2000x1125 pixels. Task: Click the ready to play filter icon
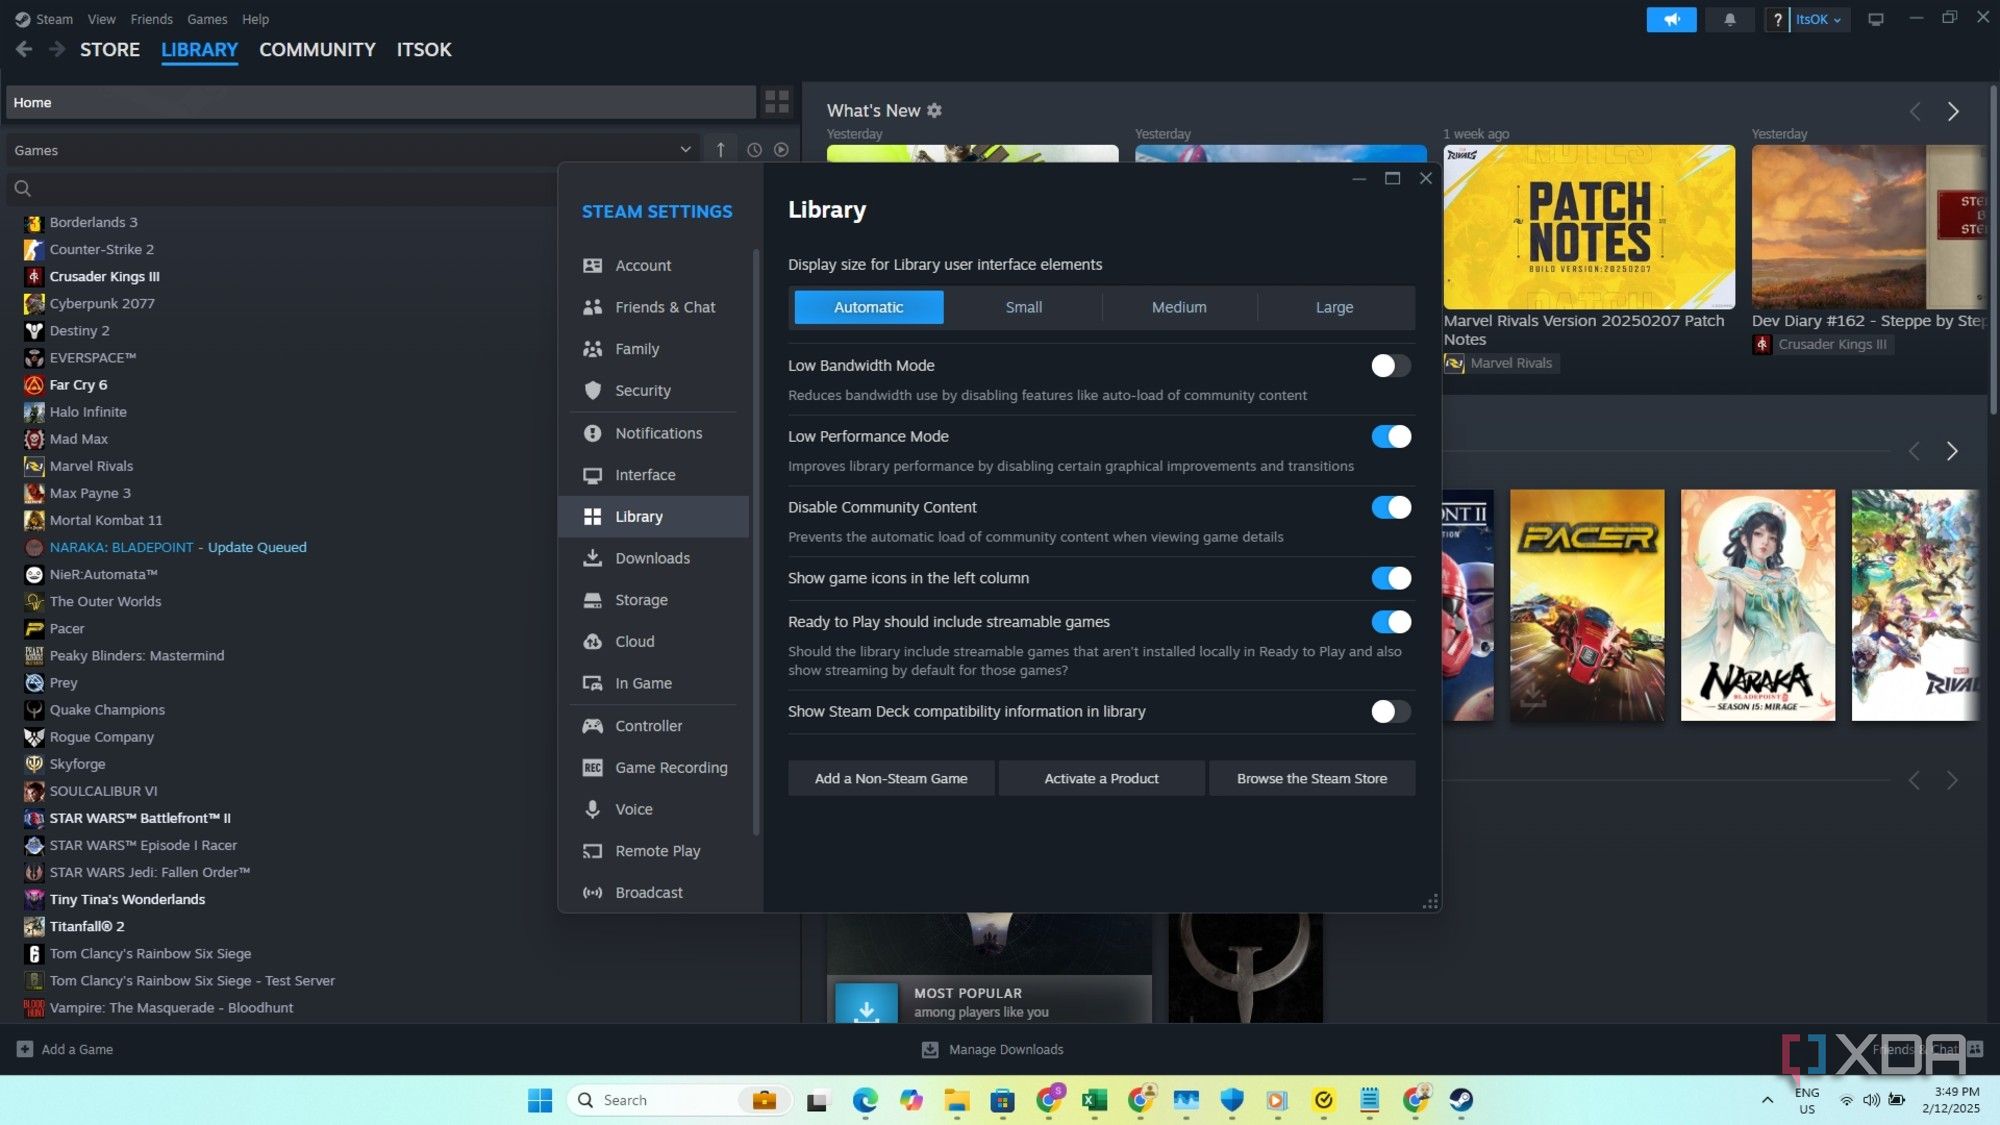coord(781,150)
